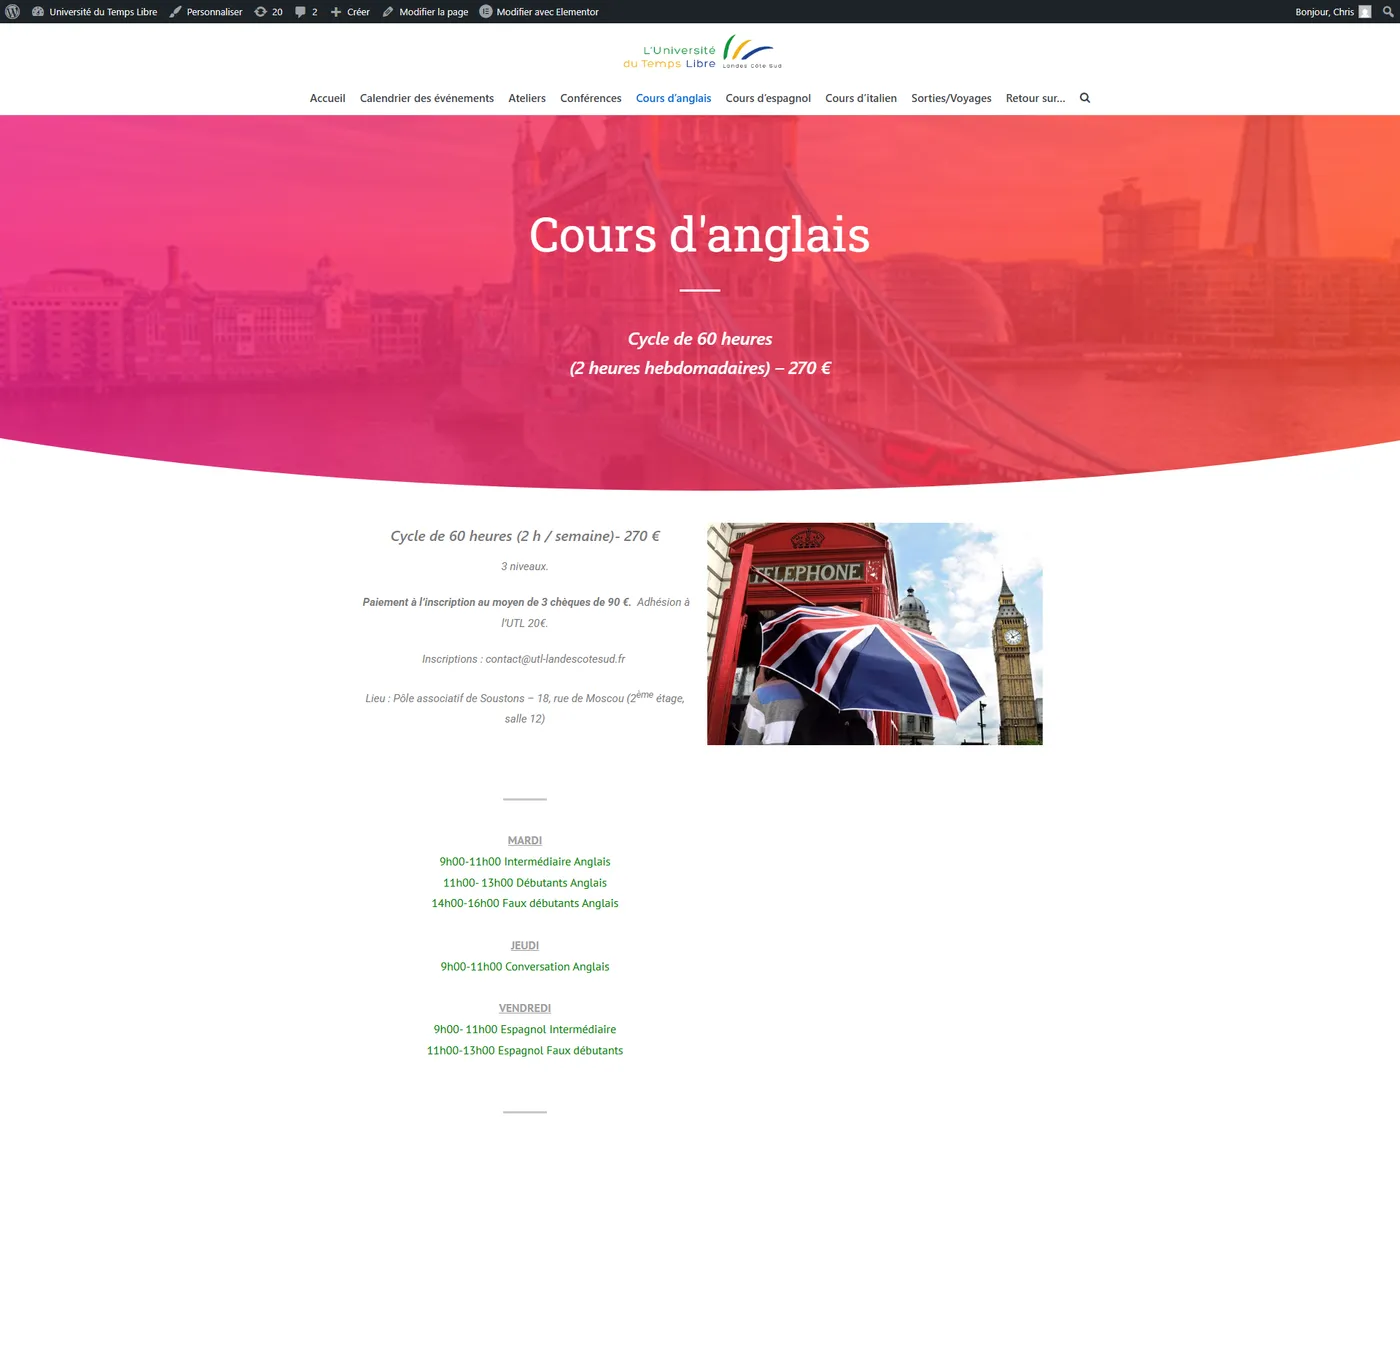Open the Sorties/Voyages menu item
The image size is (1400, 1370).
(951, 98)
